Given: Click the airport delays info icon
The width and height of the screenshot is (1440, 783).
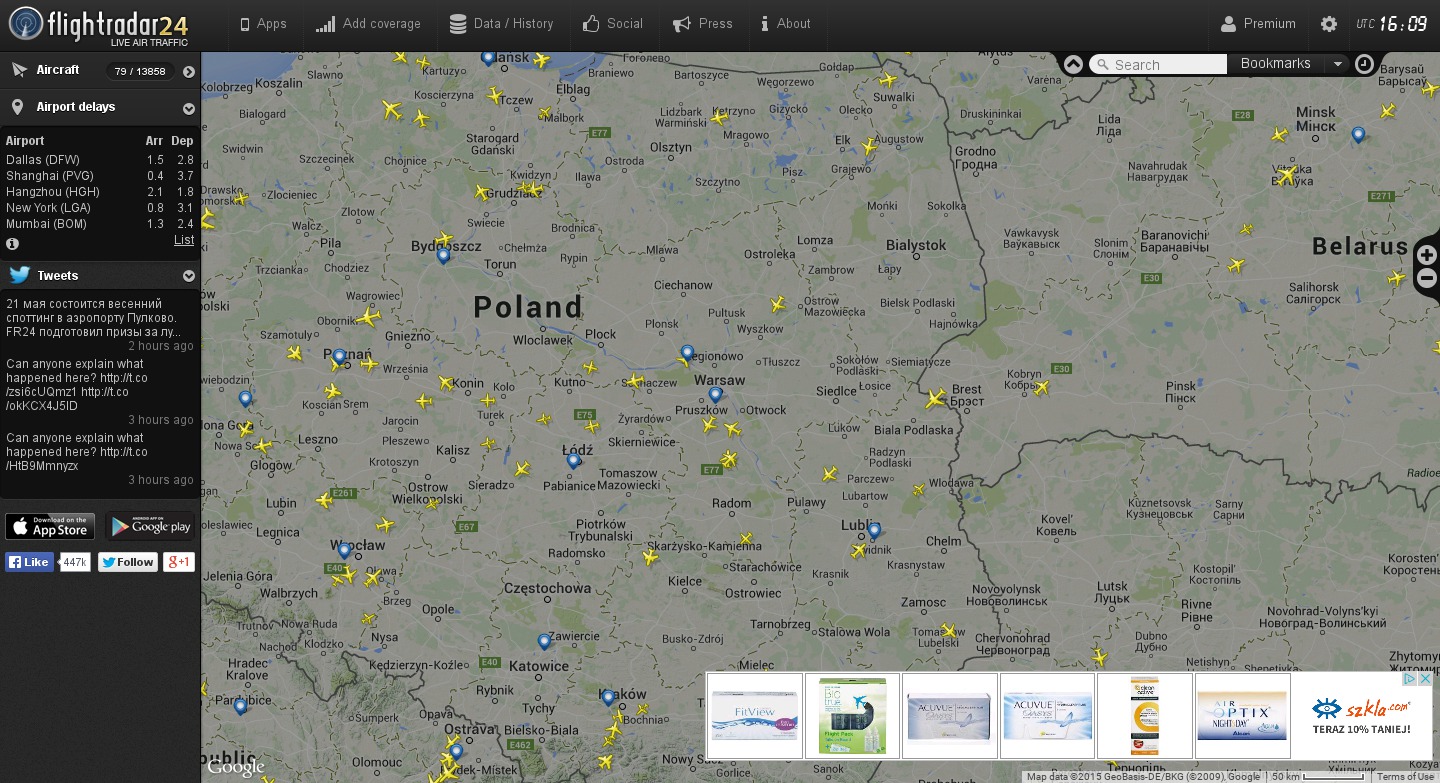Looking at the screenshot, I should [12, 243].
